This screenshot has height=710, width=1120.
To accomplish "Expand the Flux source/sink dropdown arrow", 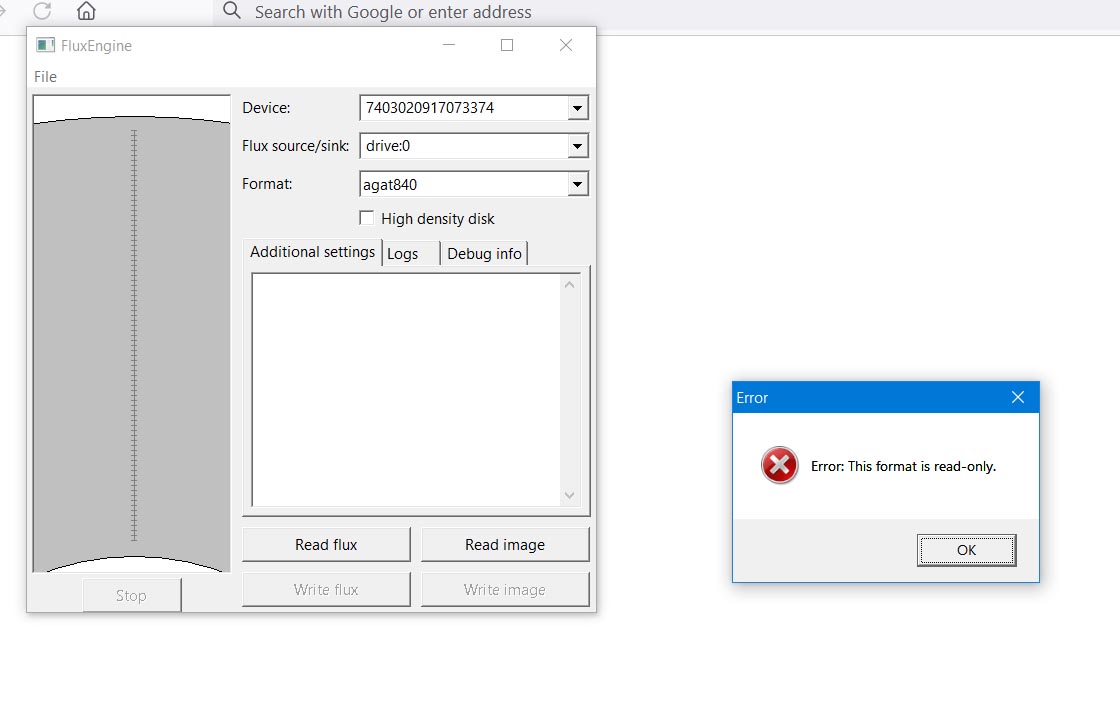I will pyautogui.click(x=577, y=146).
